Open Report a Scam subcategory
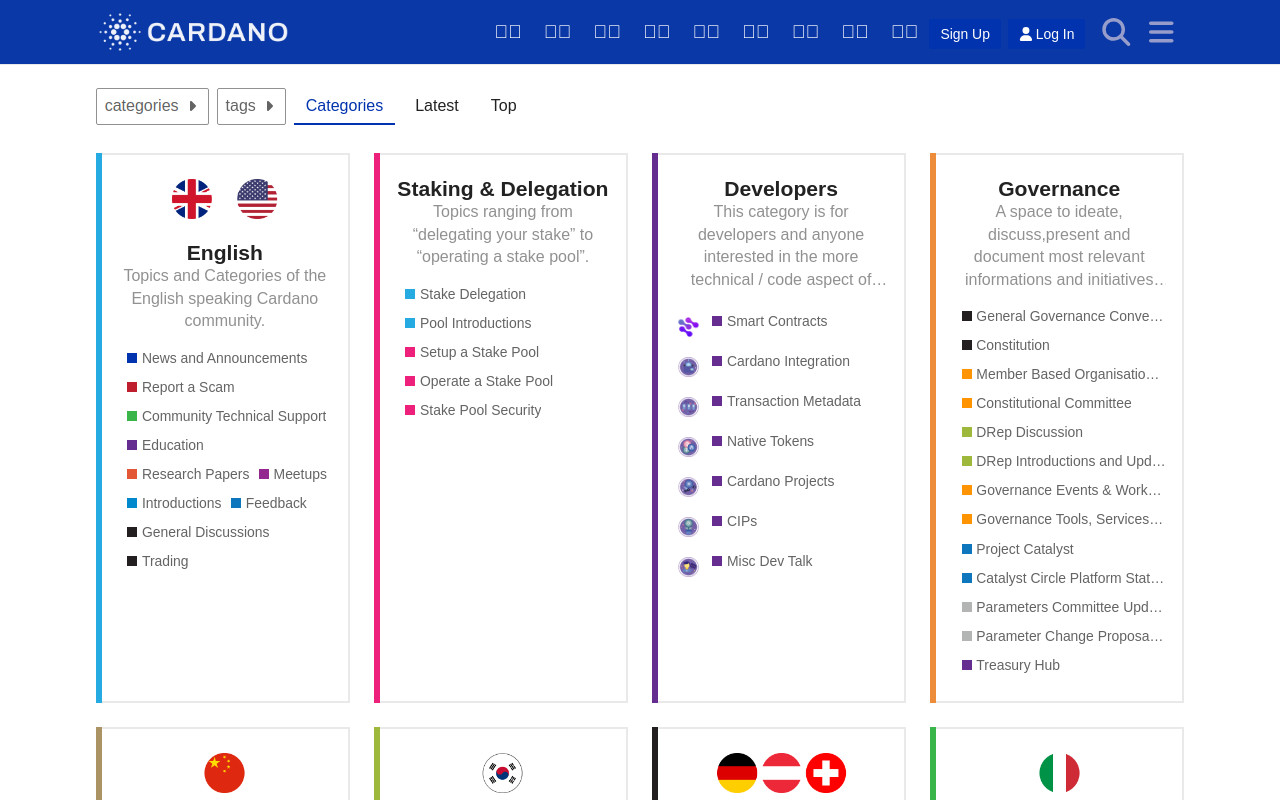The image size is (1280, 800). pos(181,387)
